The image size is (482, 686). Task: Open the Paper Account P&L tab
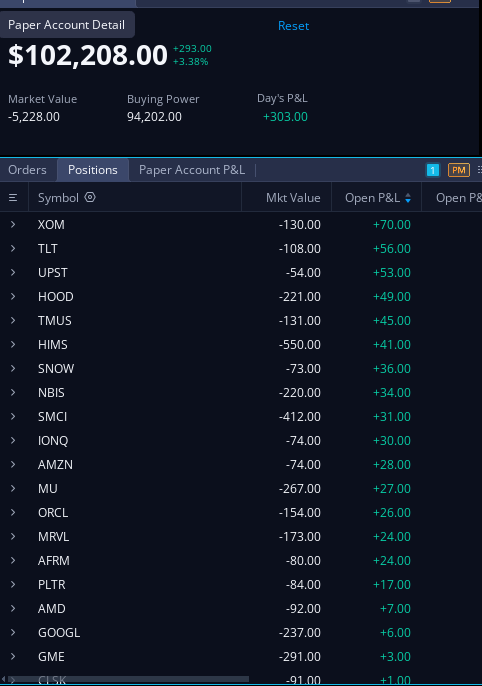[192, 170]
